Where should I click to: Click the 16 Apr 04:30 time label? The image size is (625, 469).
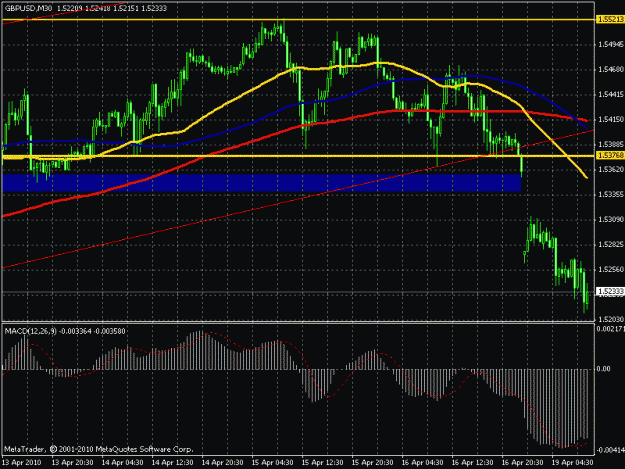click(423, 463)
